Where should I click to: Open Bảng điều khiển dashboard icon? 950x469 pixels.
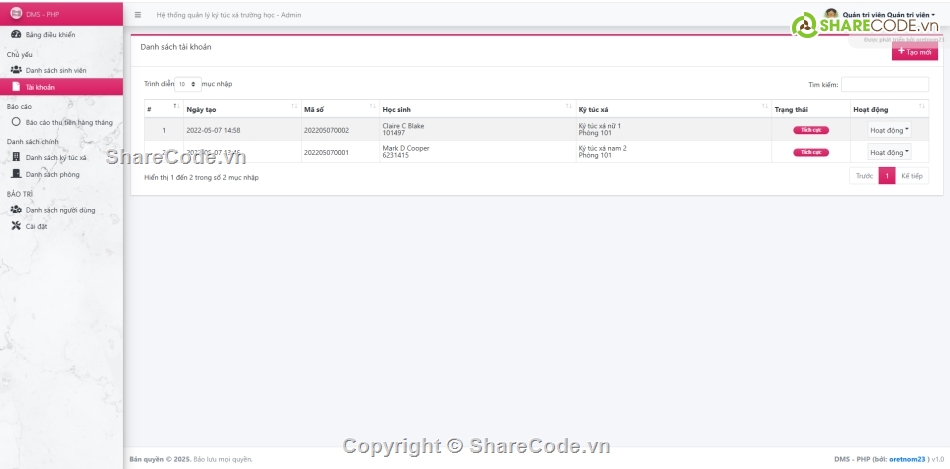point(16,34)
